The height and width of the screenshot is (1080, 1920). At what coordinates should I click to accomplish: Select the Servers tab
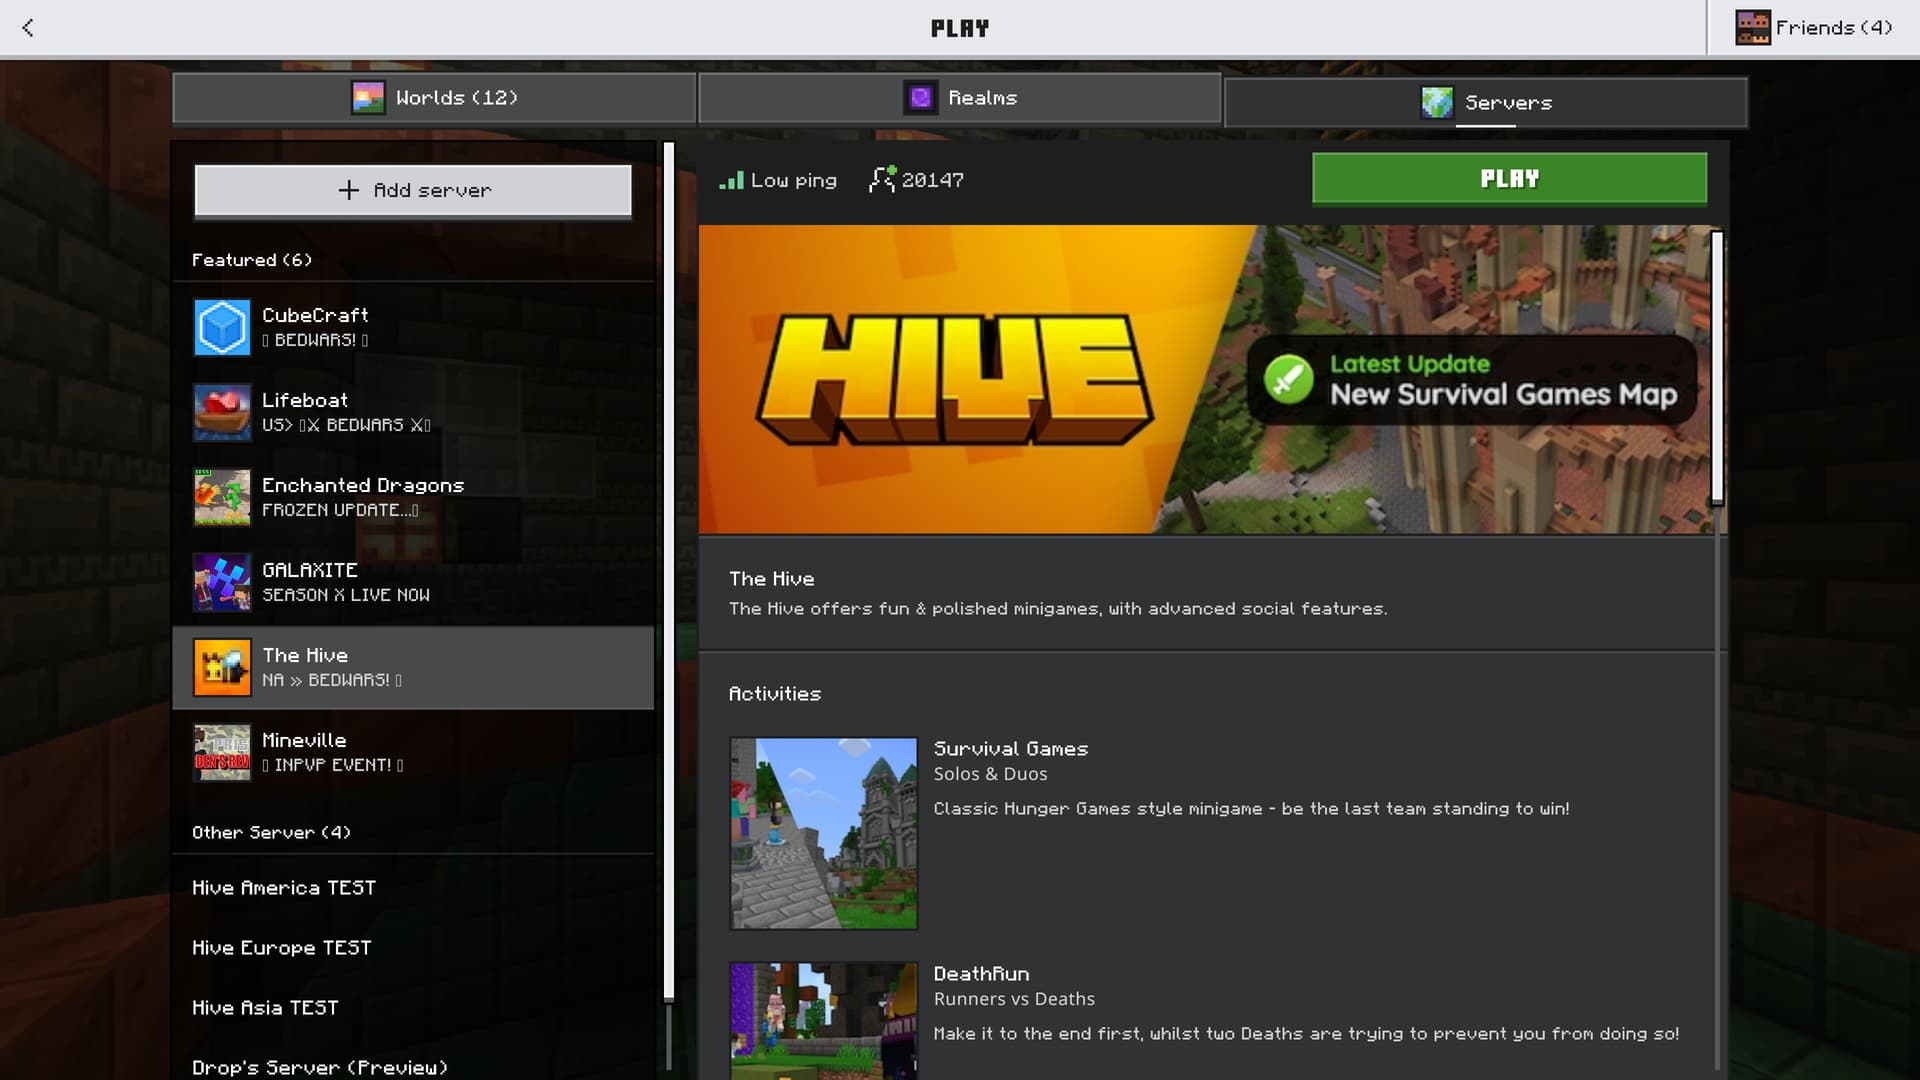[x=1486, y=102]
